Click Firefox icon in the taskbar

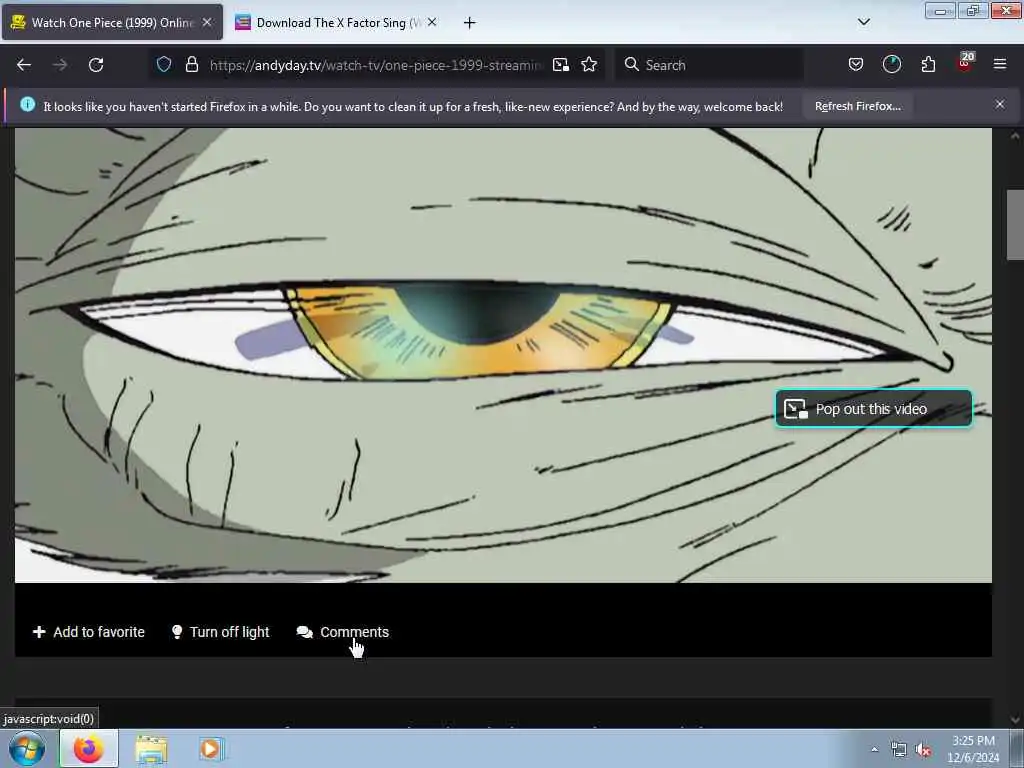pyautogui.click(x=89, y=748)
